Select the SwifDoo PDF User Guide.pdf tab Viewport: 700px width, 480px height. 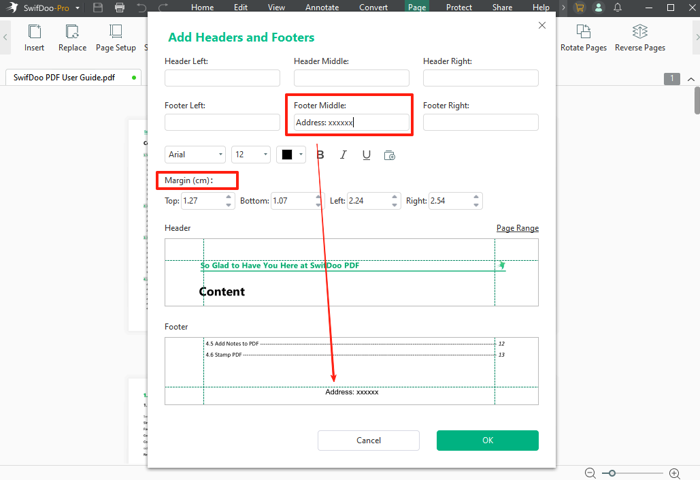pyautogui.click(x=74, y=77)
